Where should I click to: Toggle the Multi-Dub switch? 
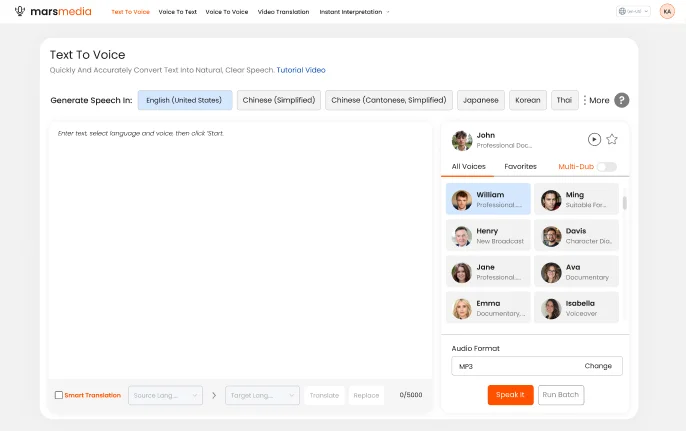pyautogui.click(x=606, y=167)
